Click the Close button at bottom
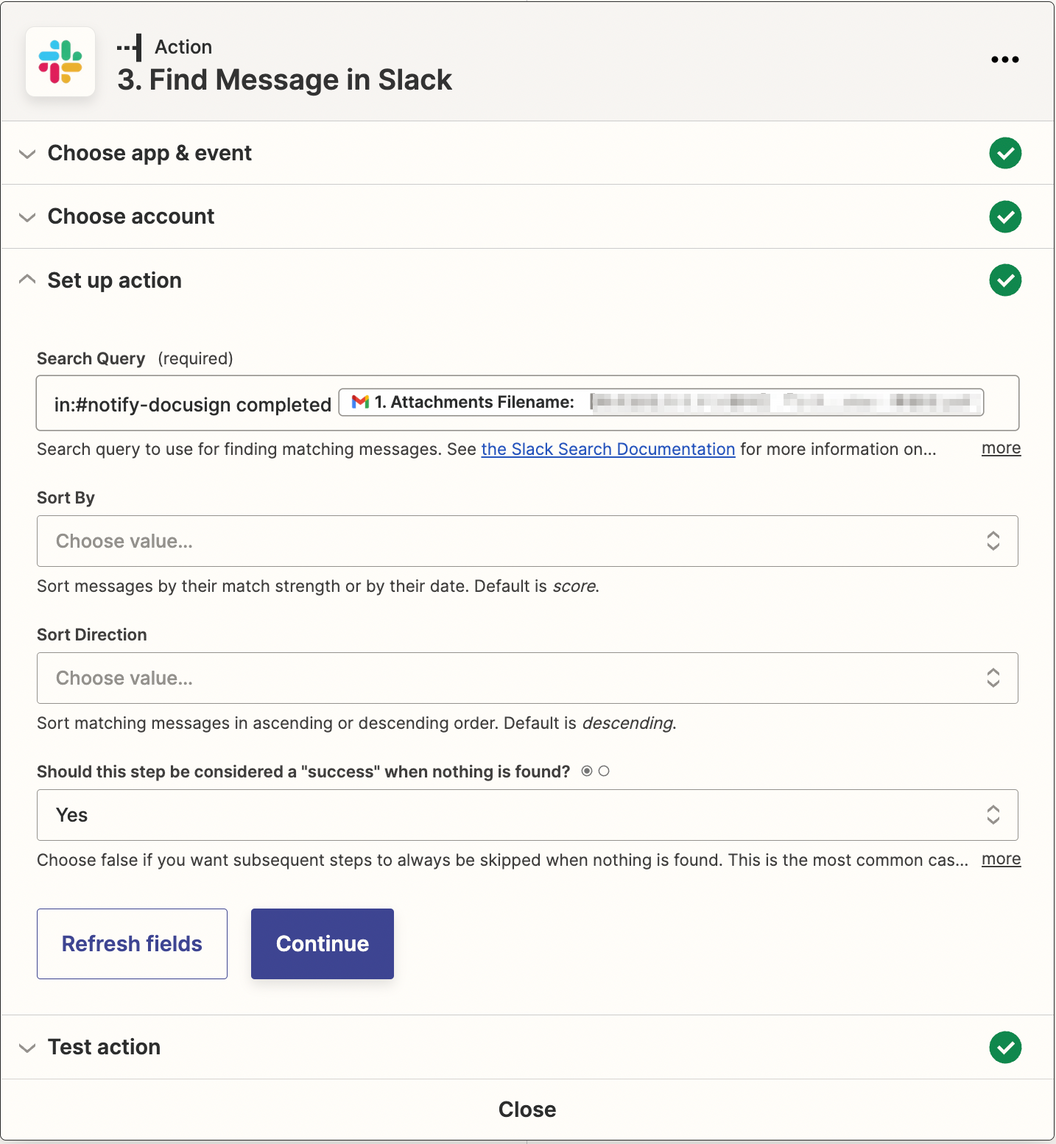 [527, 1110]
